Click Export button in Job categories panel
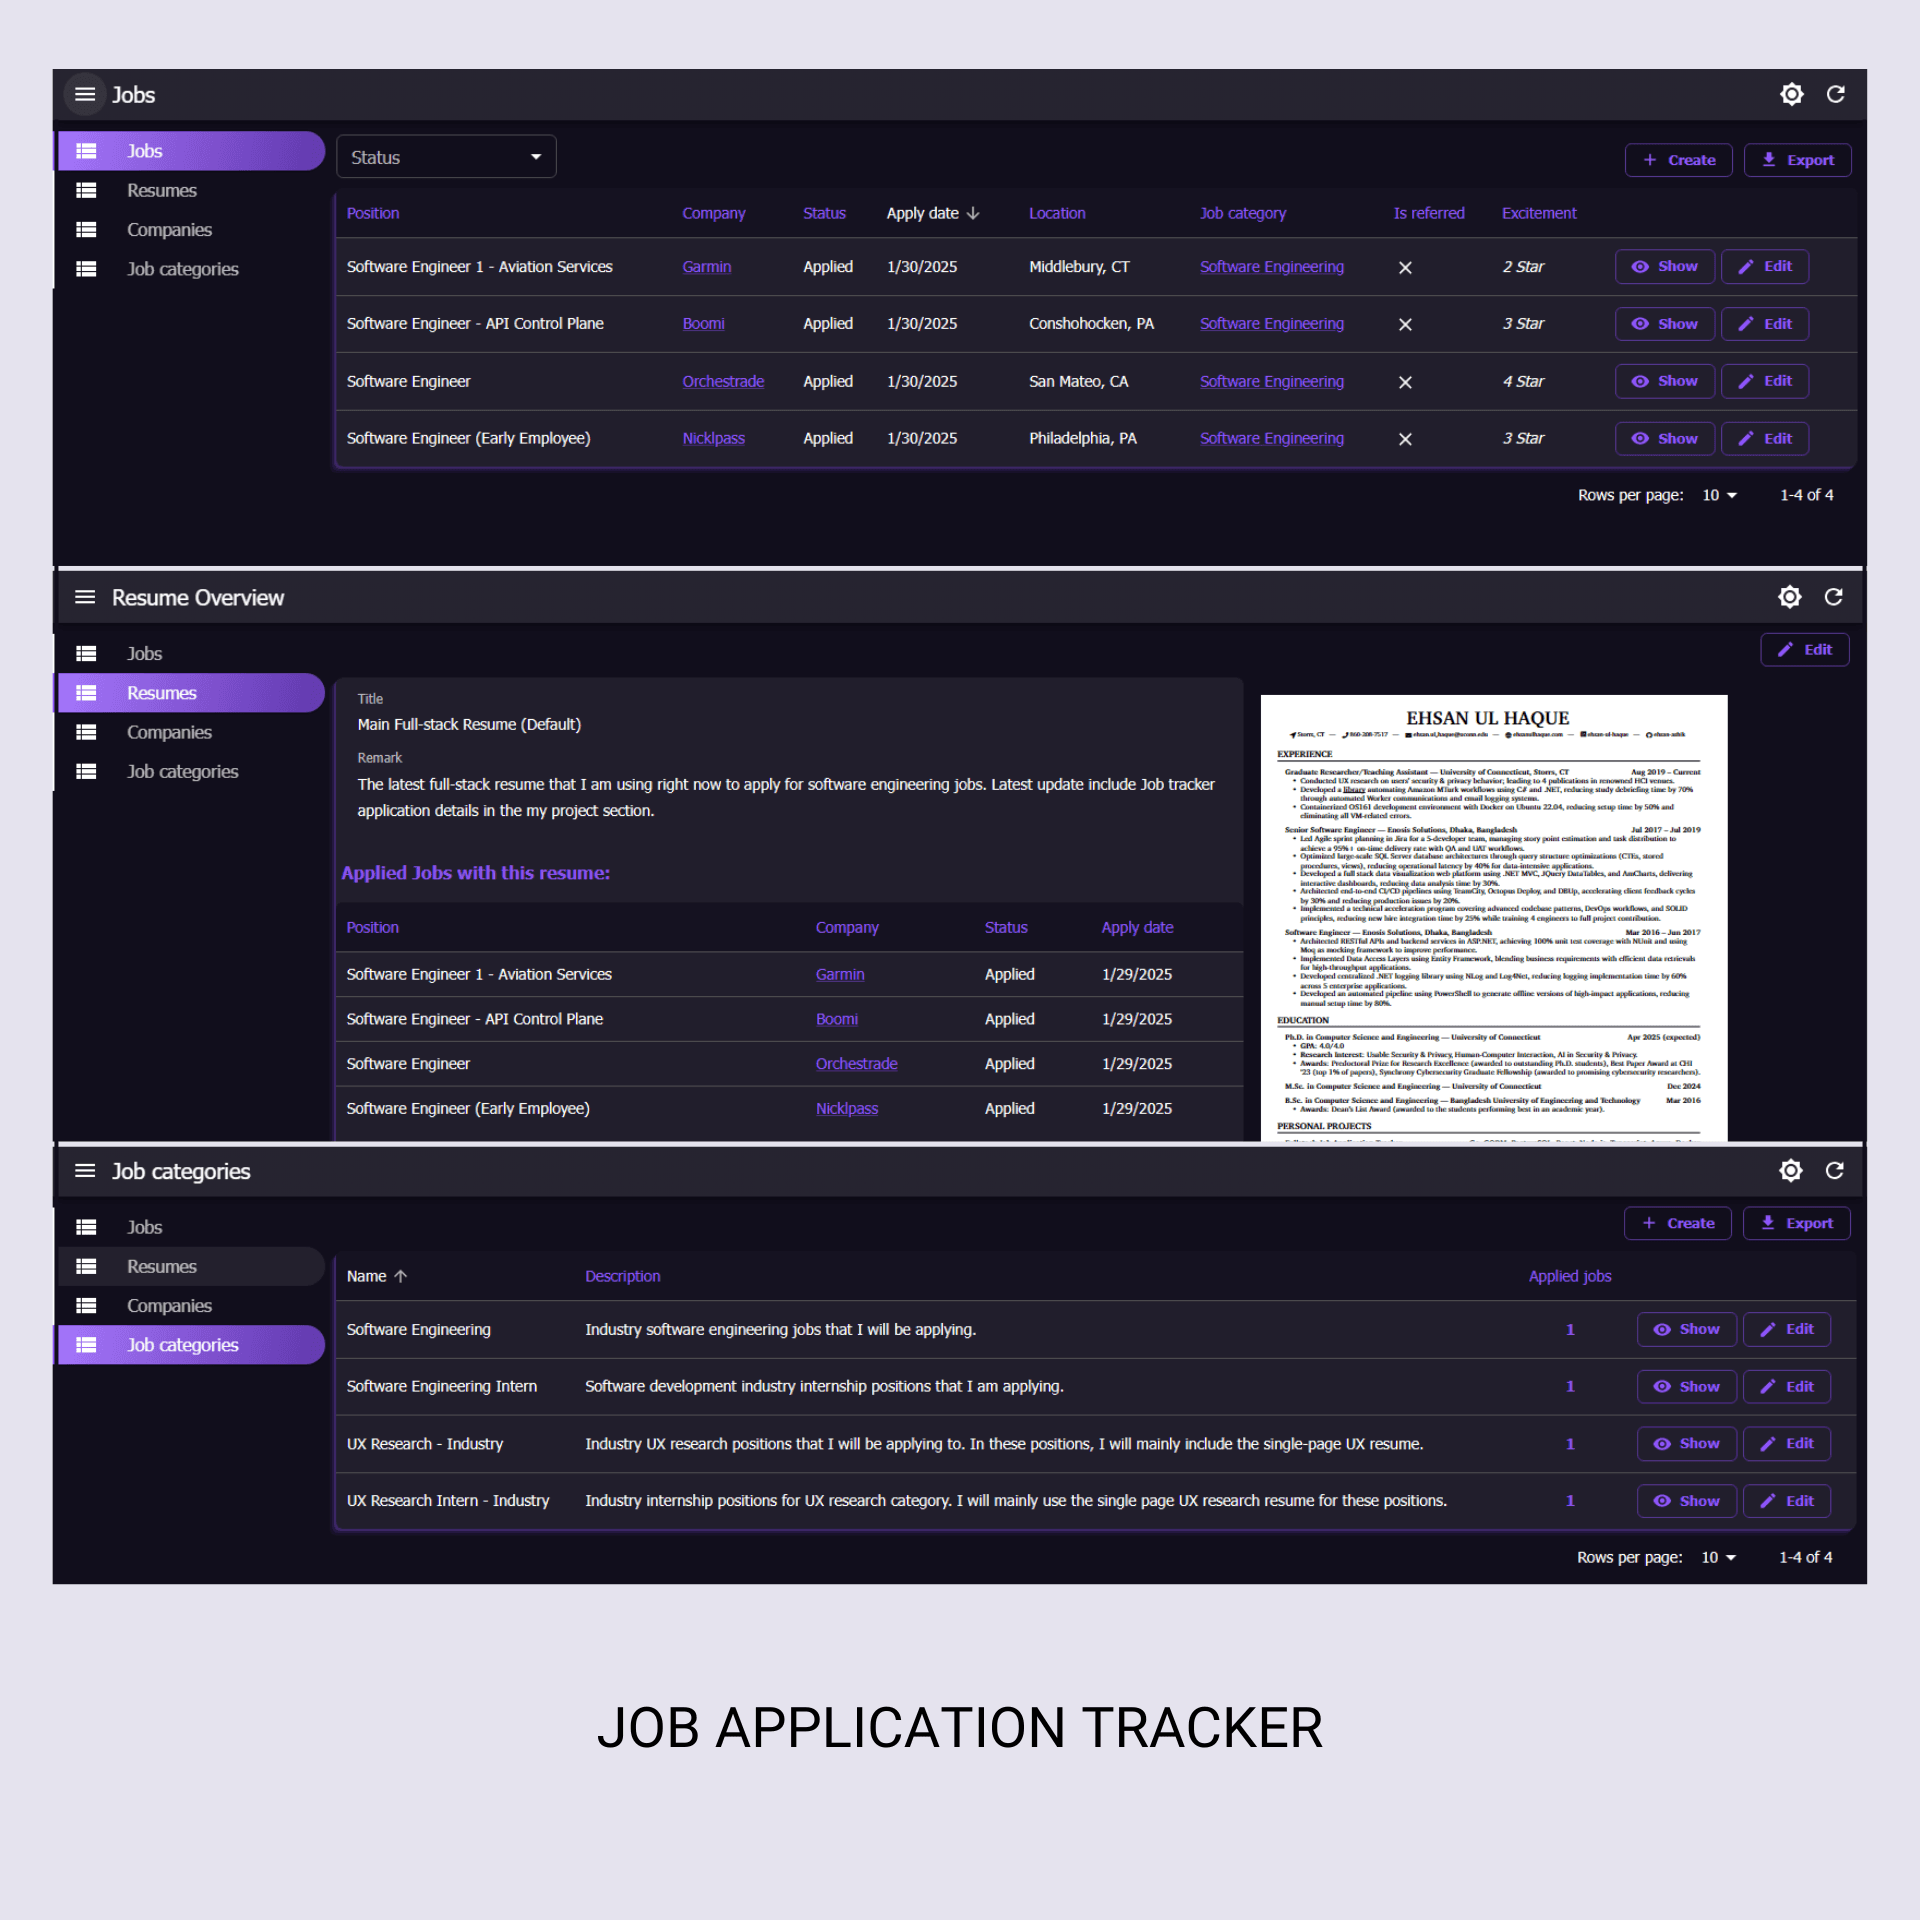Screen dimensions: 1920x1920 pyautogui.click(x=1796, y=1223)
